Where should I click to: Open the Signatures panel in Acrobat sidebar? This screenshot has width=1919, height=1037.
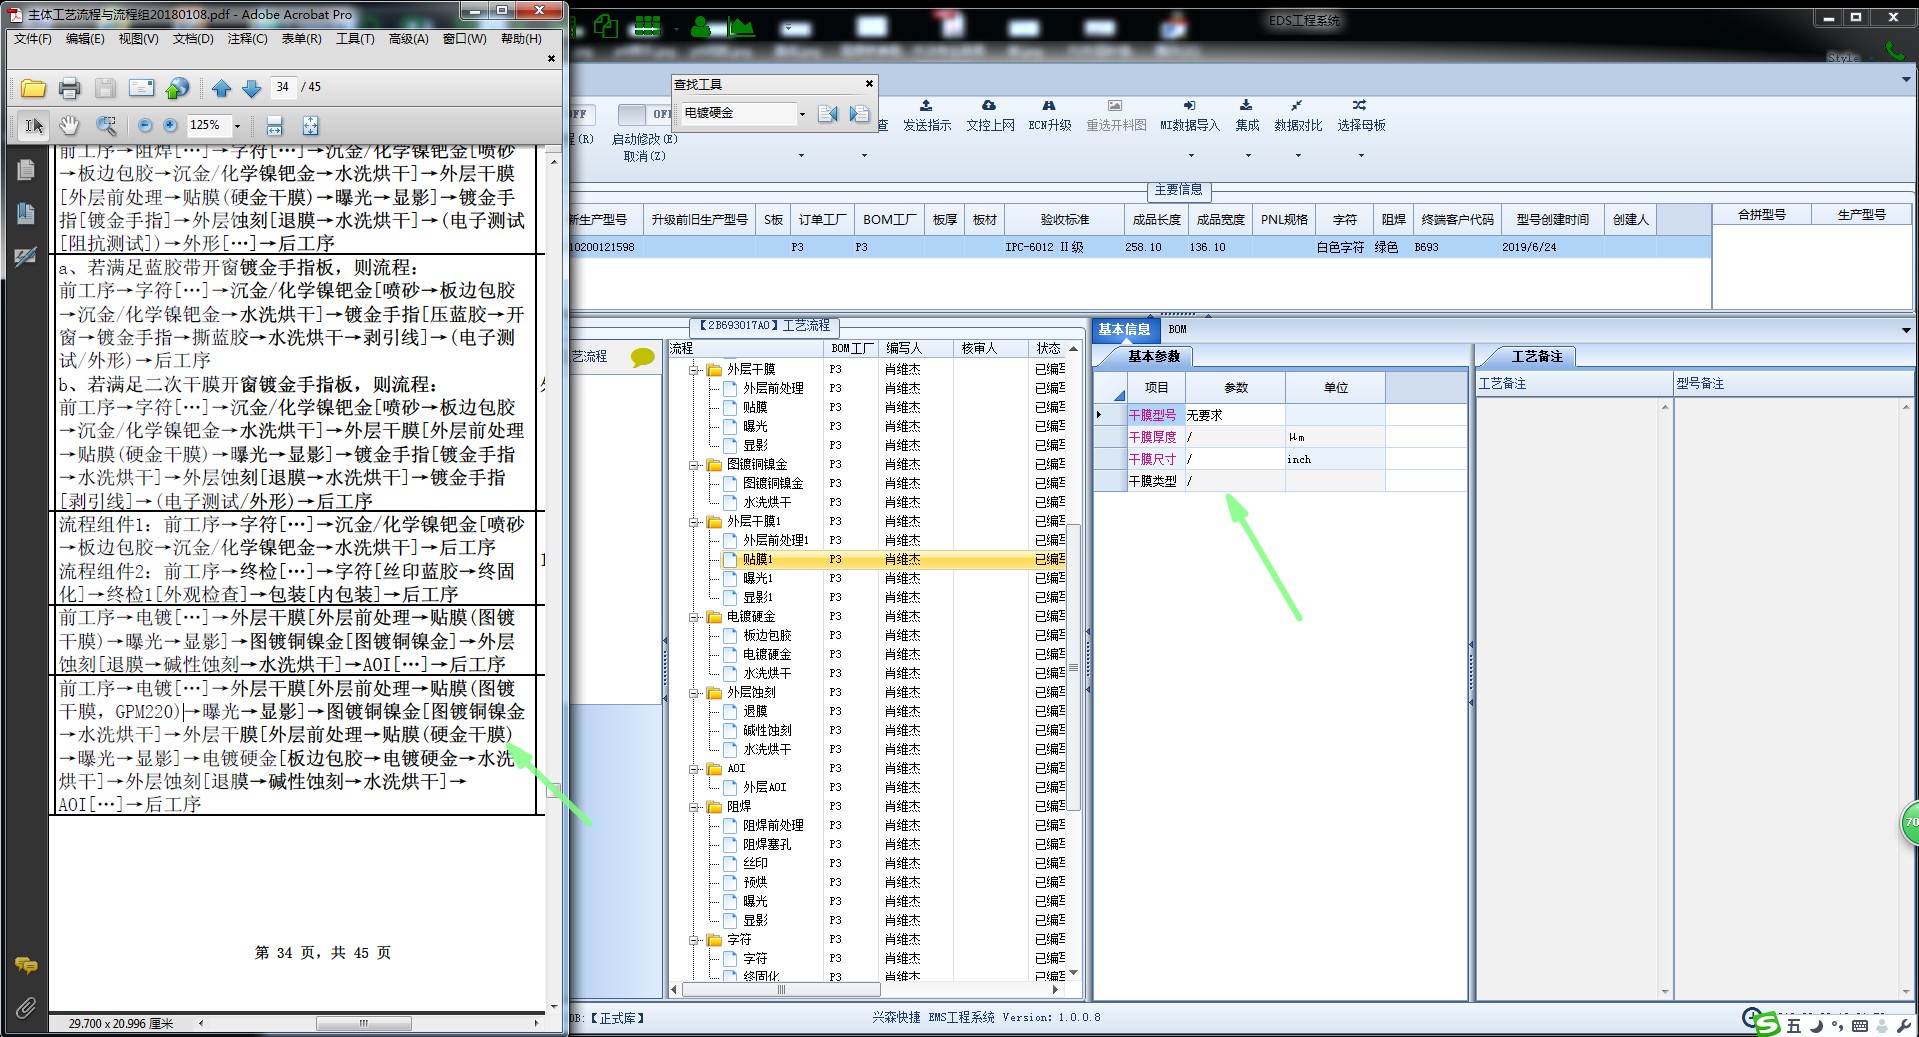coord(26,257)
